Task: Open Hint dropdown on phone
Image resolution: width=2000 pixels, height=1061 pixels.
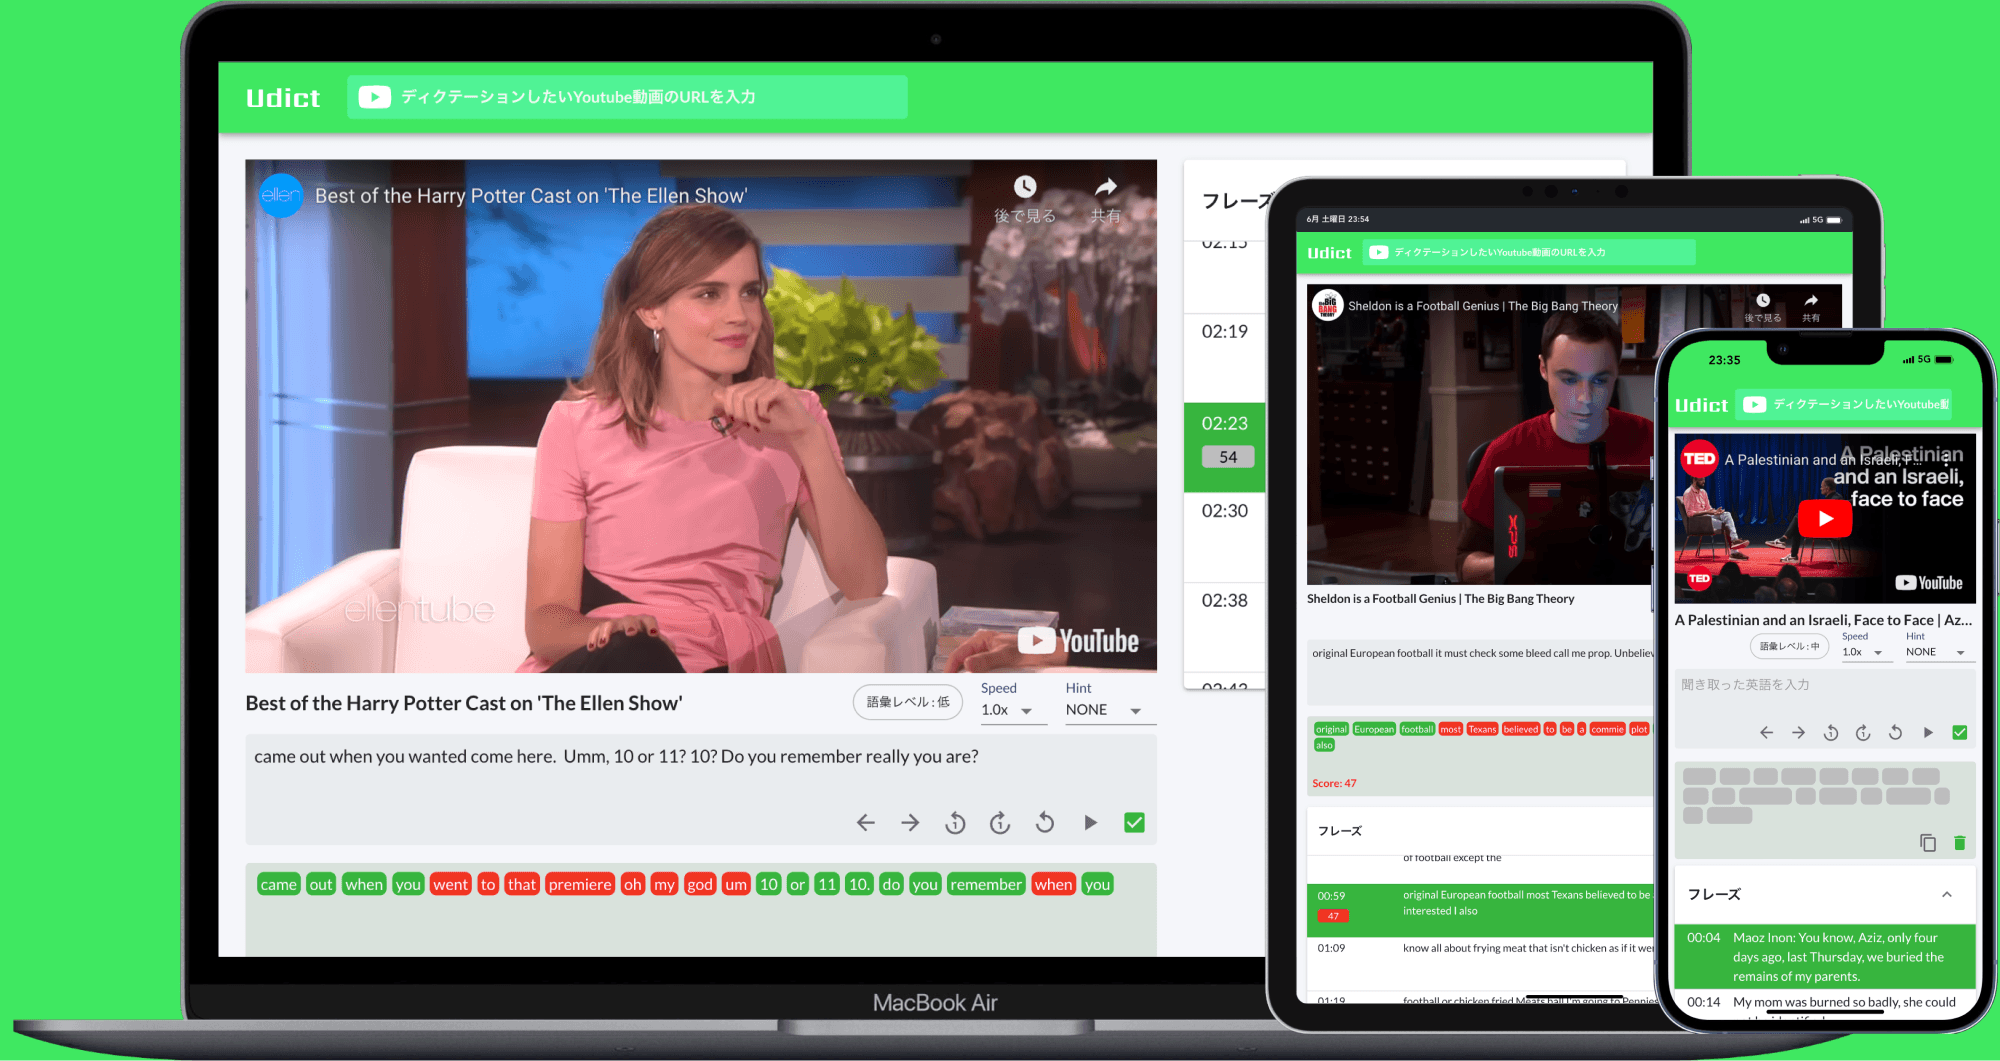Action: point(1935,652)
